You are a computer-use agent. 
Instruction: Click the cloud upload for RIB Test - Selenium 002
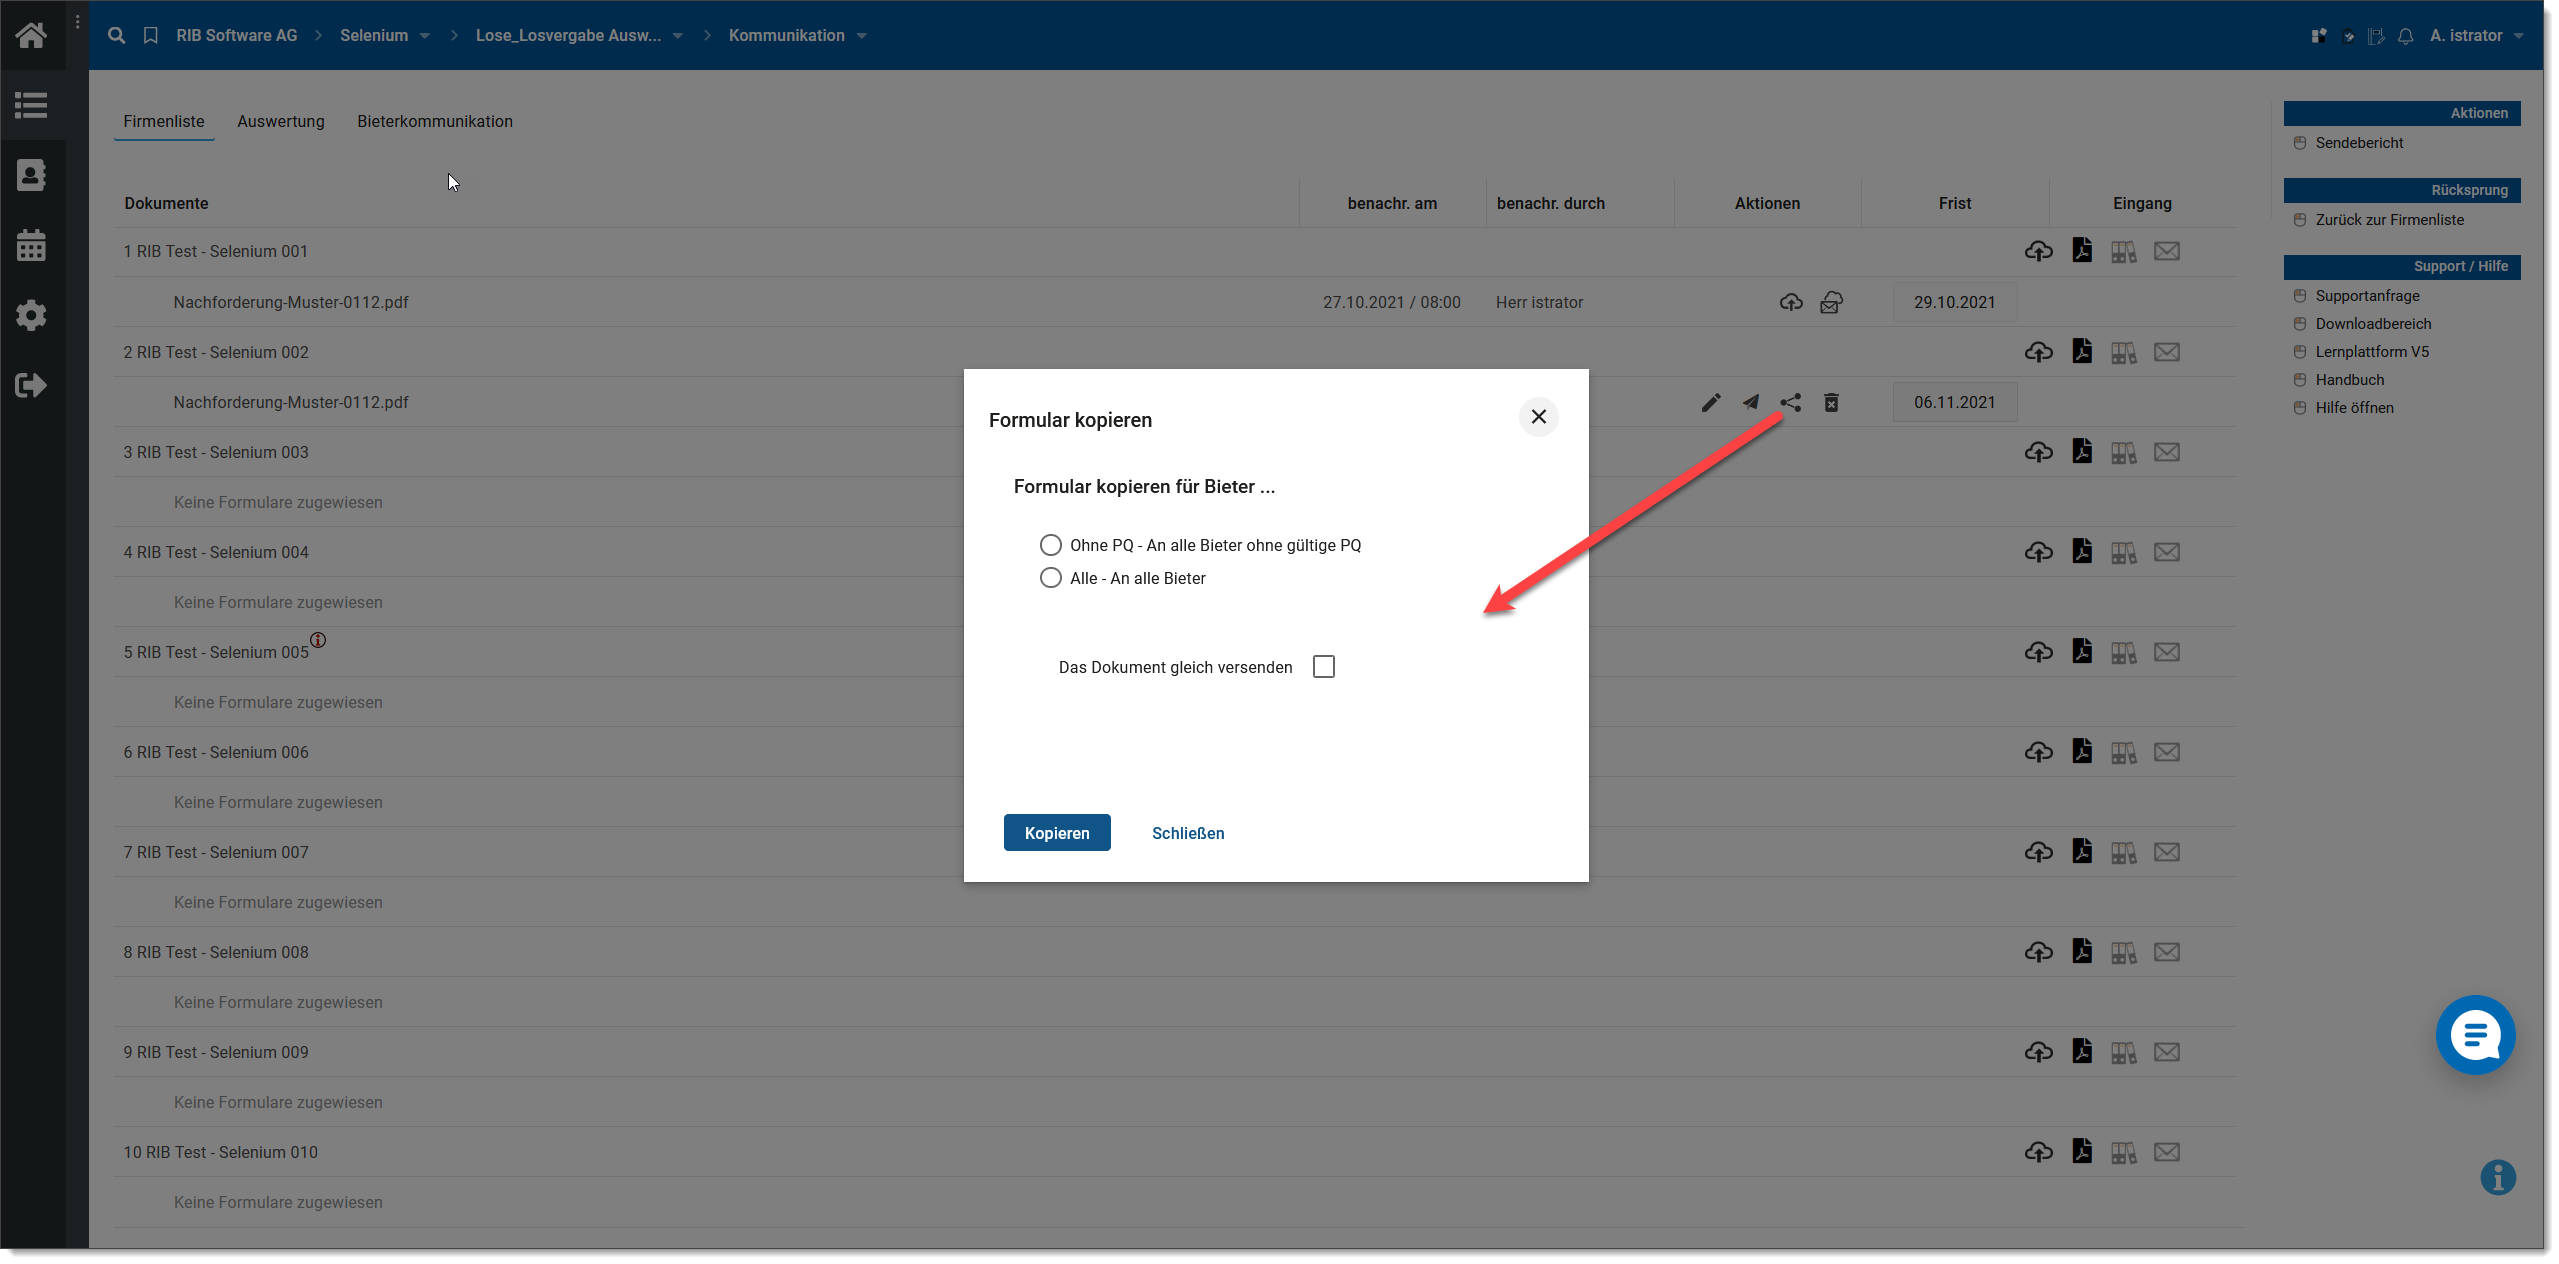tap(2038, 352)
